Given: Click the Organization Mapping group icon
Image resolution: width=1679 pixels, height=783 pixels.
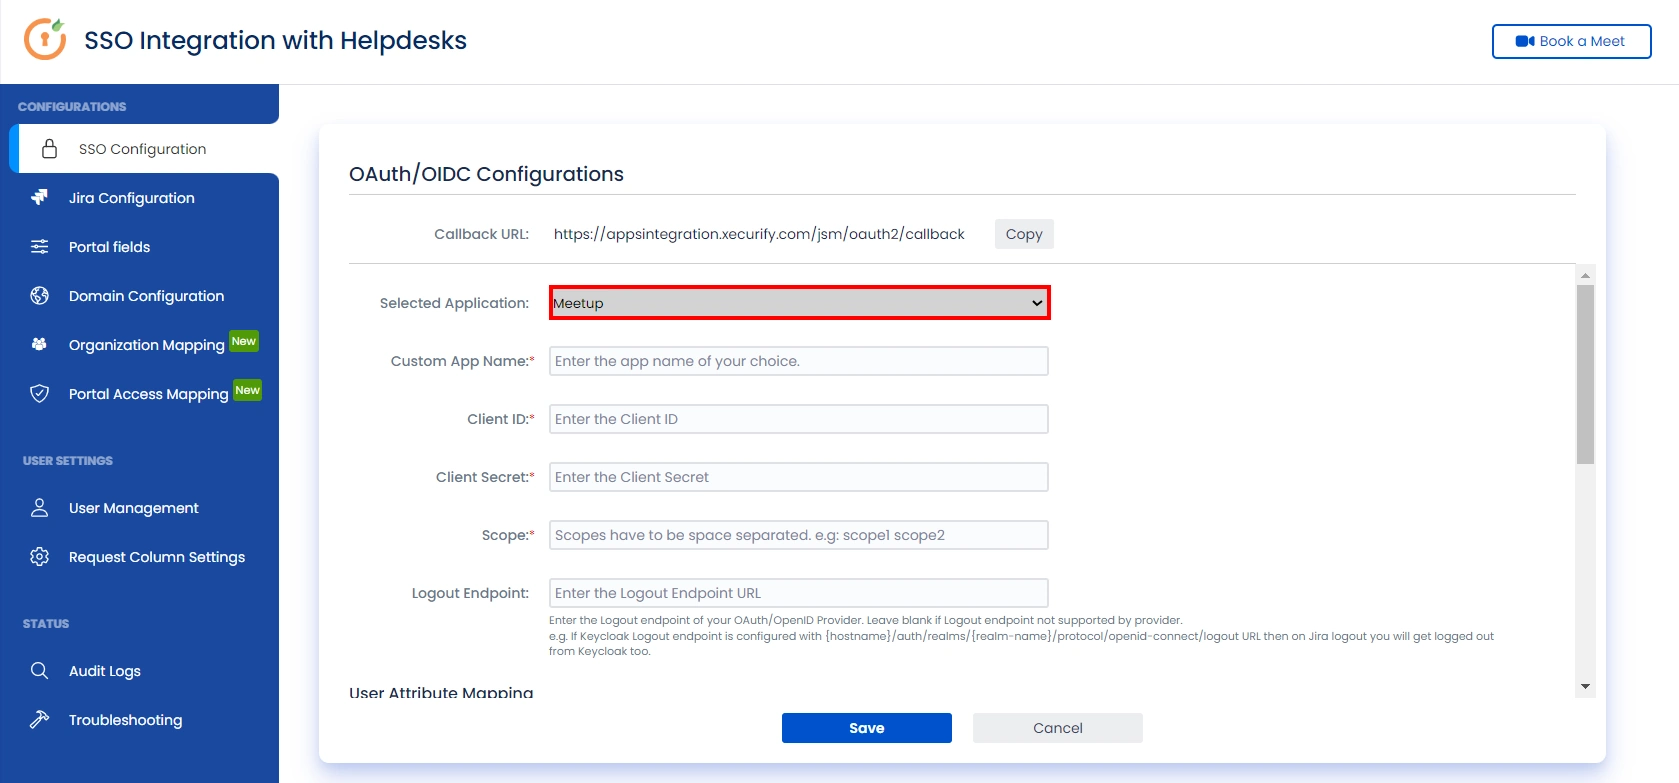Looking at the screenshot, I should pyautogui.click(x=40, y=345).
